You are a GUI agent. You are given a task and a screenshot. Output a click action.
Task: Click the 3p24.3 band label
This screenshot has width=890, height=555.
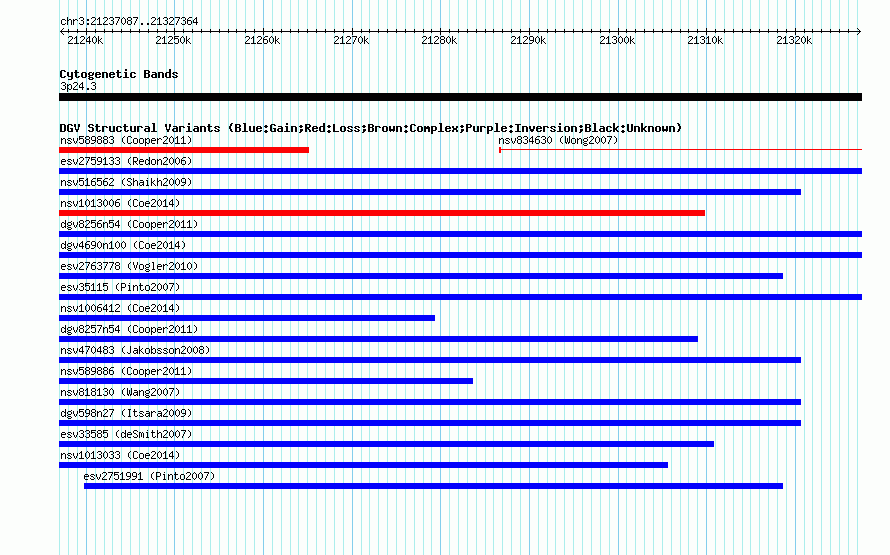(x=78, y=86)
